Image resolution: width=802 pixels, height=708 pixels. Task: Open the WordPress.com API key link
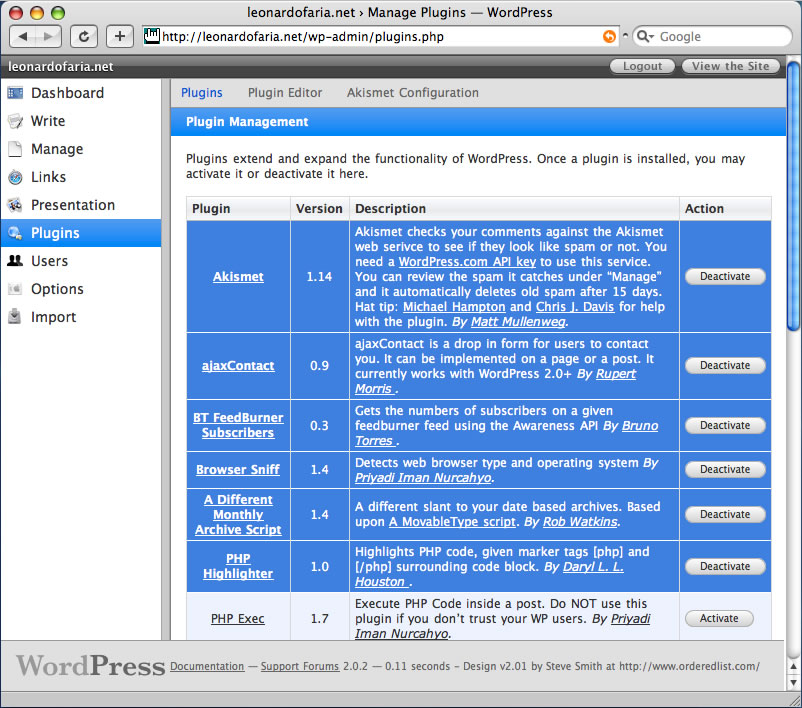[x=467, y=261]
